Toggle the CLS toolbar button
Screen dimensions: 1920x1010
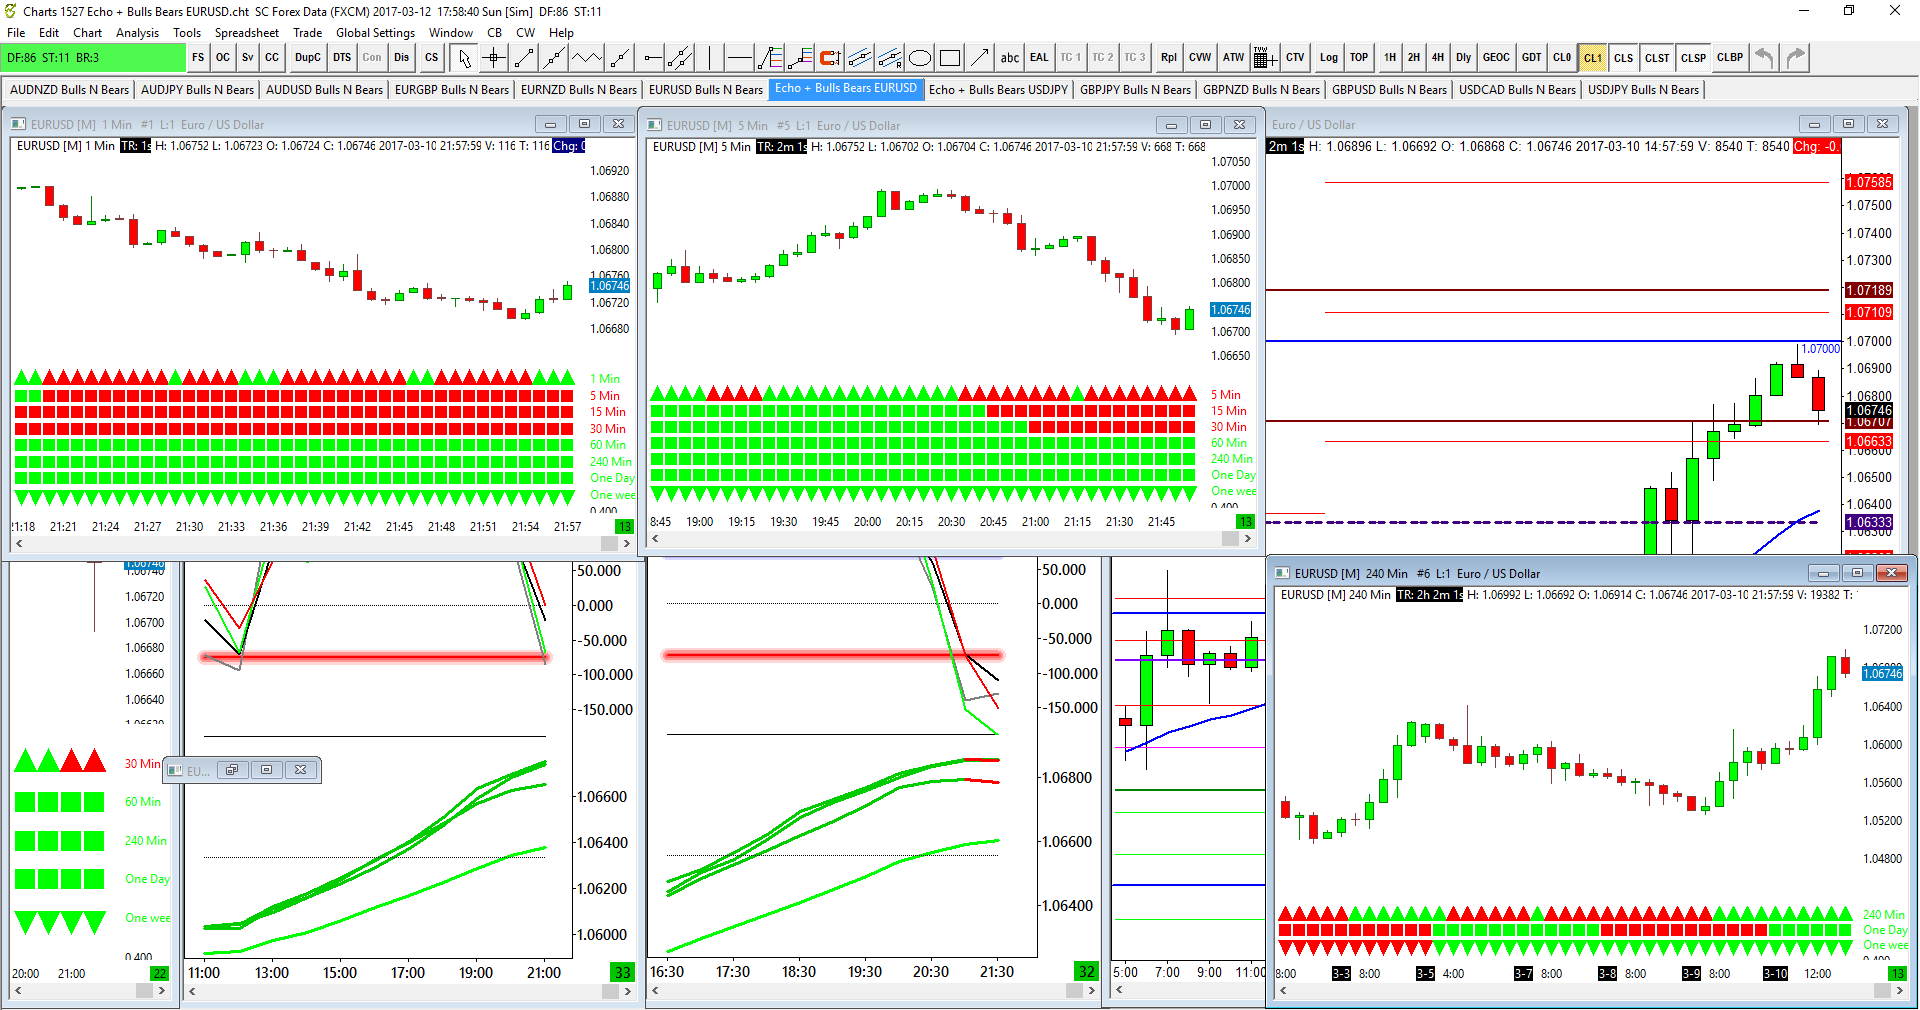click(x=1624, y=58)
